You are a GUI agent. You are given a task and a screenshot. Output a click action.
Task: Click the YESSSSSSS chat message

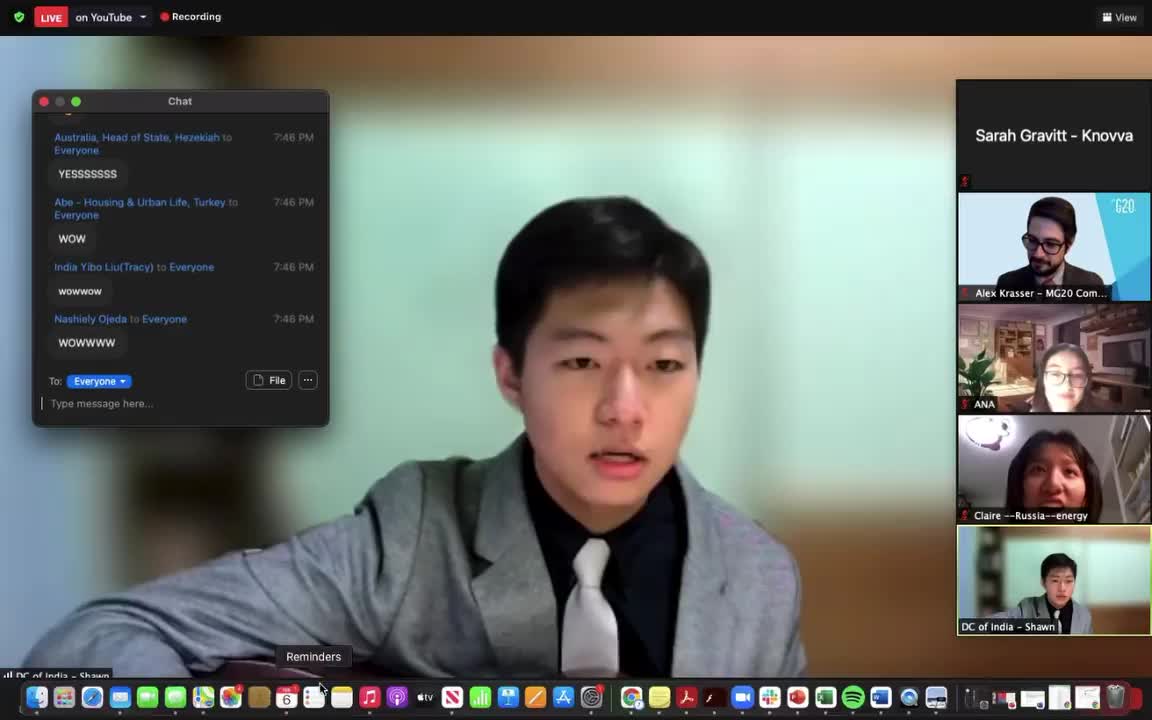pos(87,174)
